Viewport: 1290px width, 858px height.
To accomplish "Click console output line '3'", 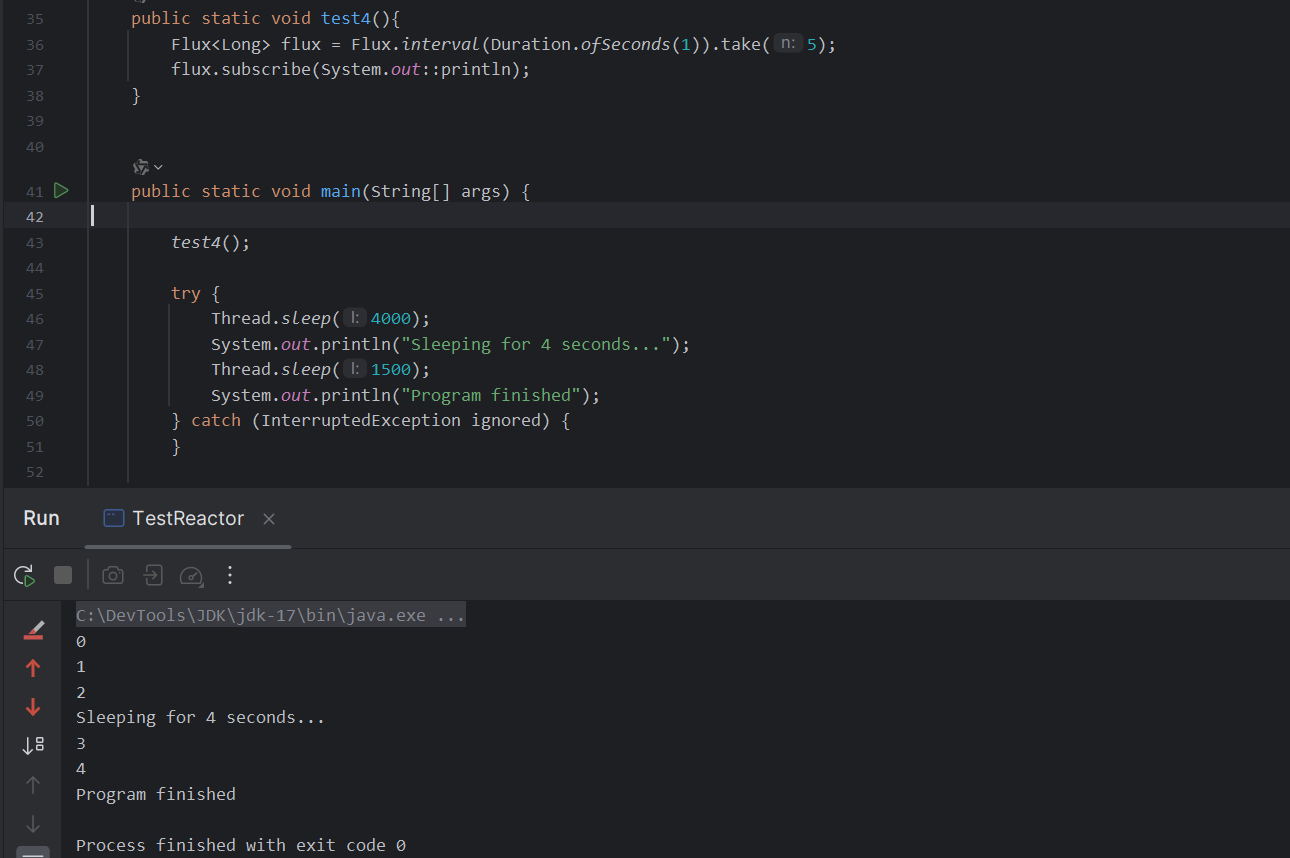I will 81,743.
